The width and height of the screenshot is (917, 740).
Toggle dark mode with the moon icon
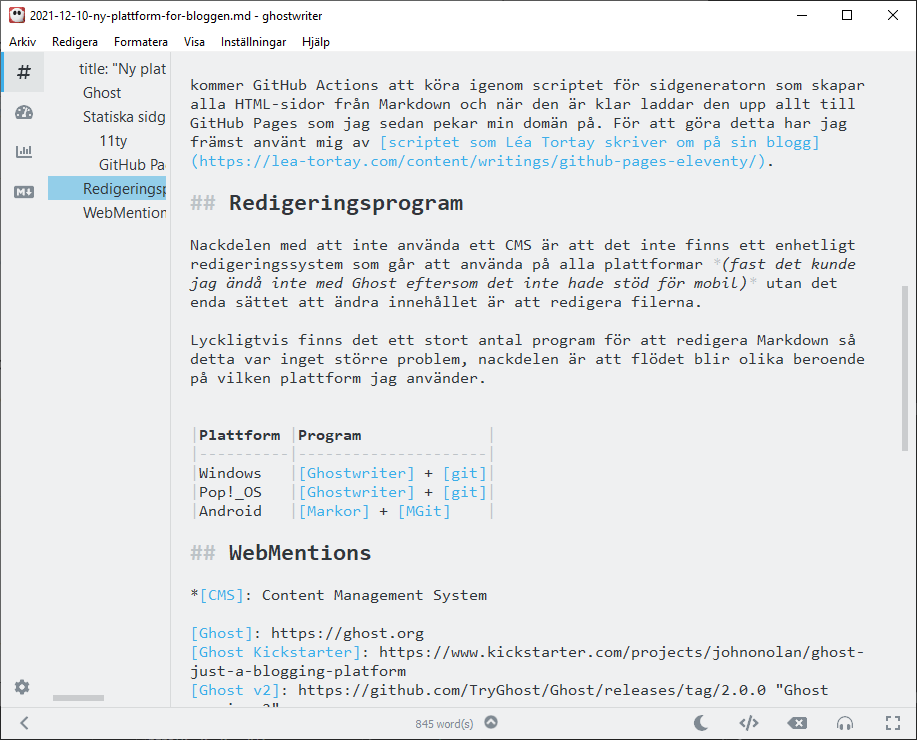[701, 722]
